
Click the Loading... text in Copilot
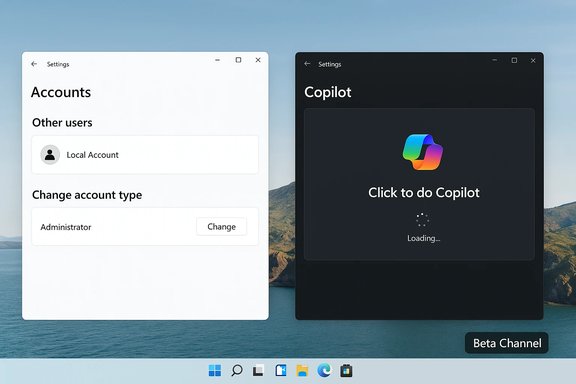click(424, 238)
